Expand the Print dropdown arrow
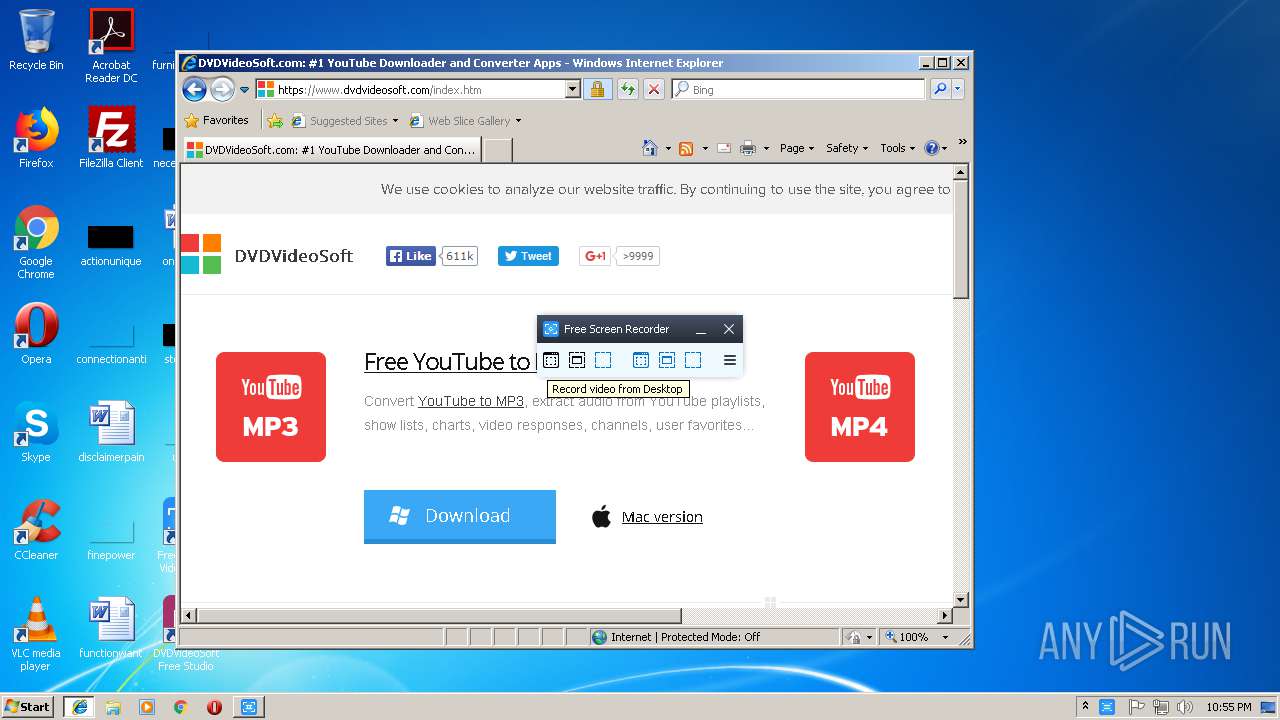1280x720 pixels. (767, 148)
